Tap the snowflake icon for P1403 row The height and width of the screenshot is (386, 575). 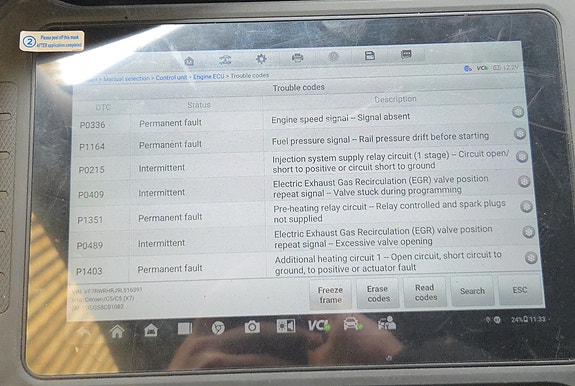pyautogui.click(x=531, y=257)
